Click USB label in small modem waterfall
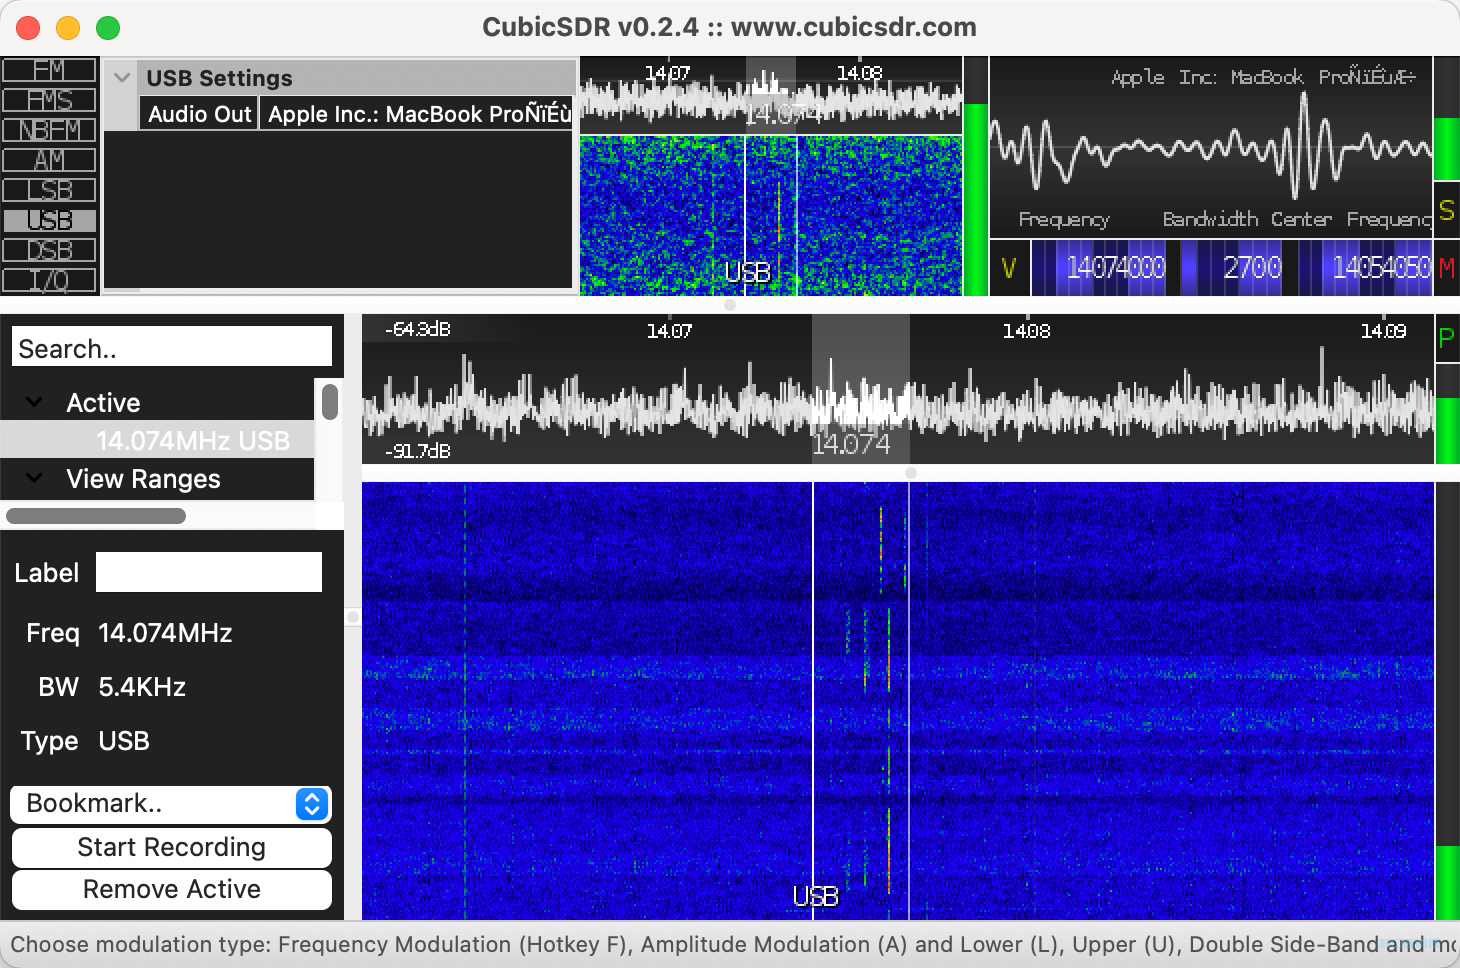The image size is (1460, 968). click(x=747, y=272)
